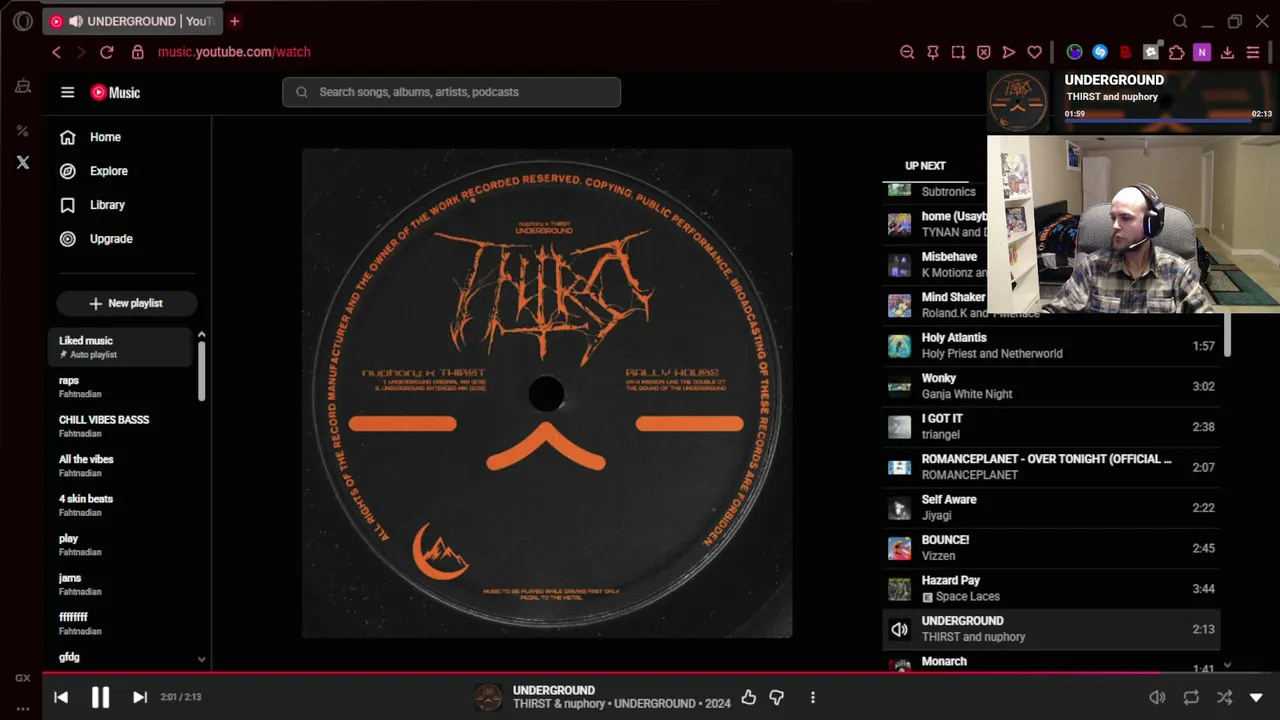
Task: Skip to the next track
Action: (x=140, y=697)
